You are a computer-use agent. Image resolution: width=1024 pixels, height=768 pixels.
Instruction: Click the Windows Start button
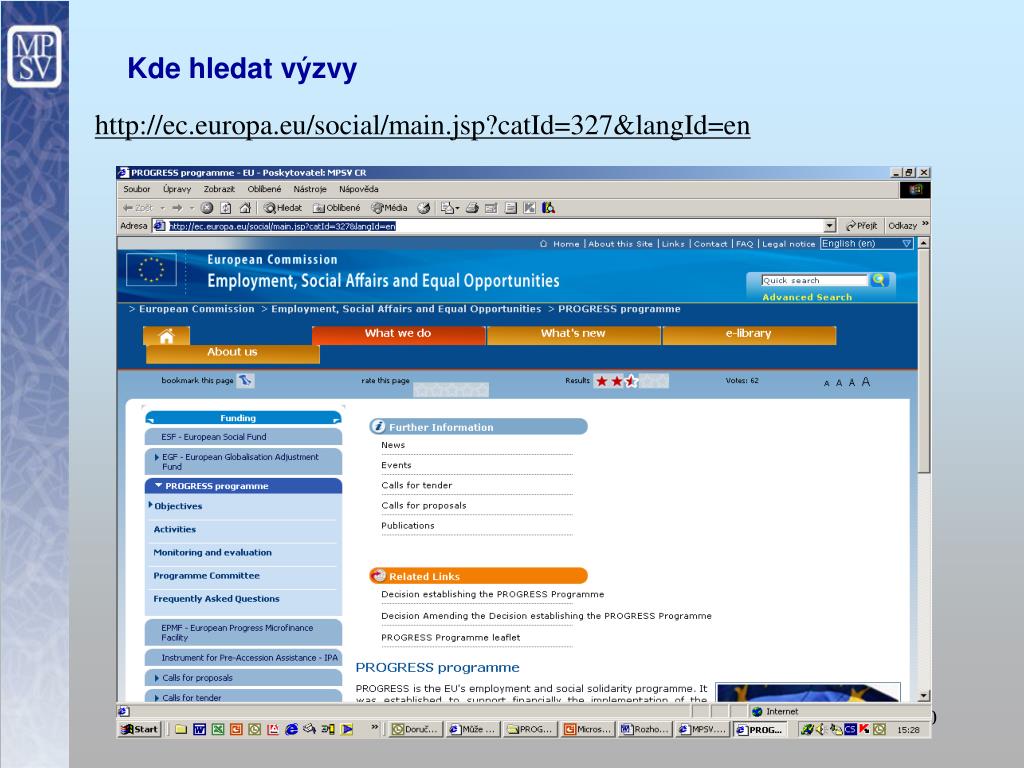coord(140,729)
